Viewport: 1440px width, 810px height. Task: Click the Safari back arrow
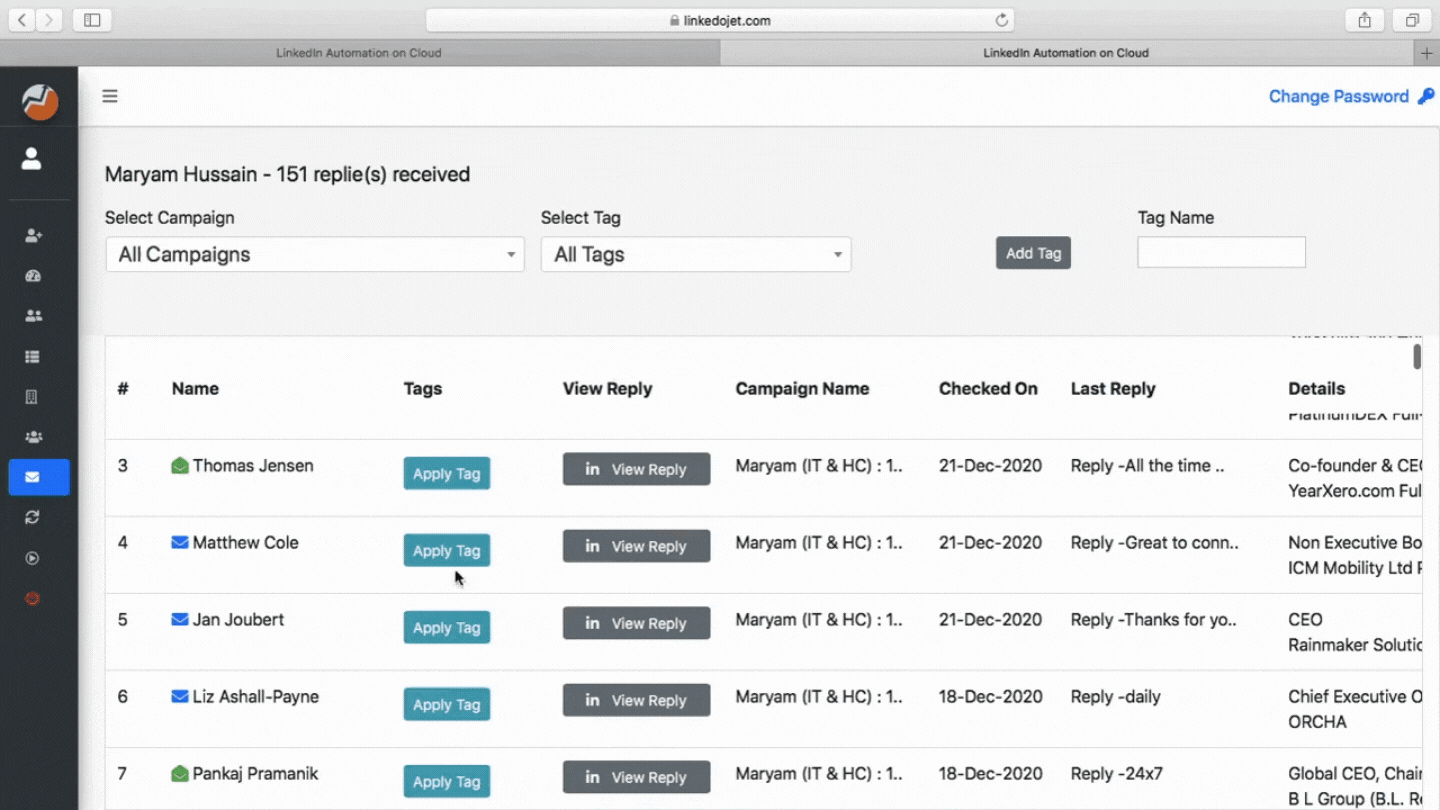pos(23,20)
